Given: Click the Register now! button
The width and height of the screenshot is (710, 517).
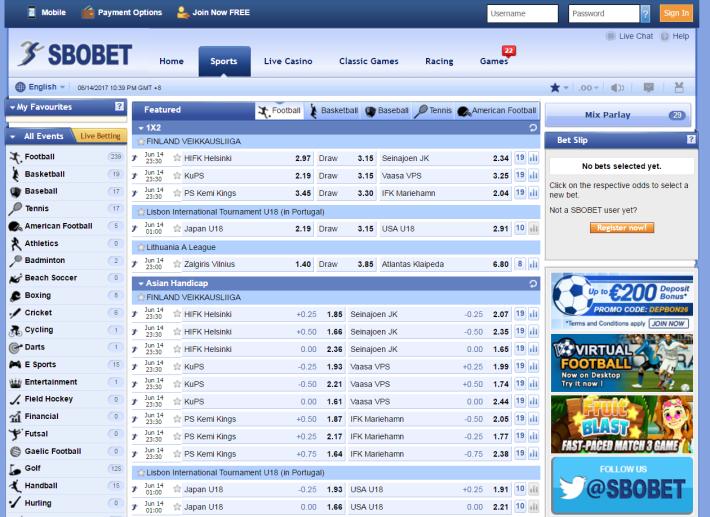Looking at the screenshot, I should click(x=622, y=228).
